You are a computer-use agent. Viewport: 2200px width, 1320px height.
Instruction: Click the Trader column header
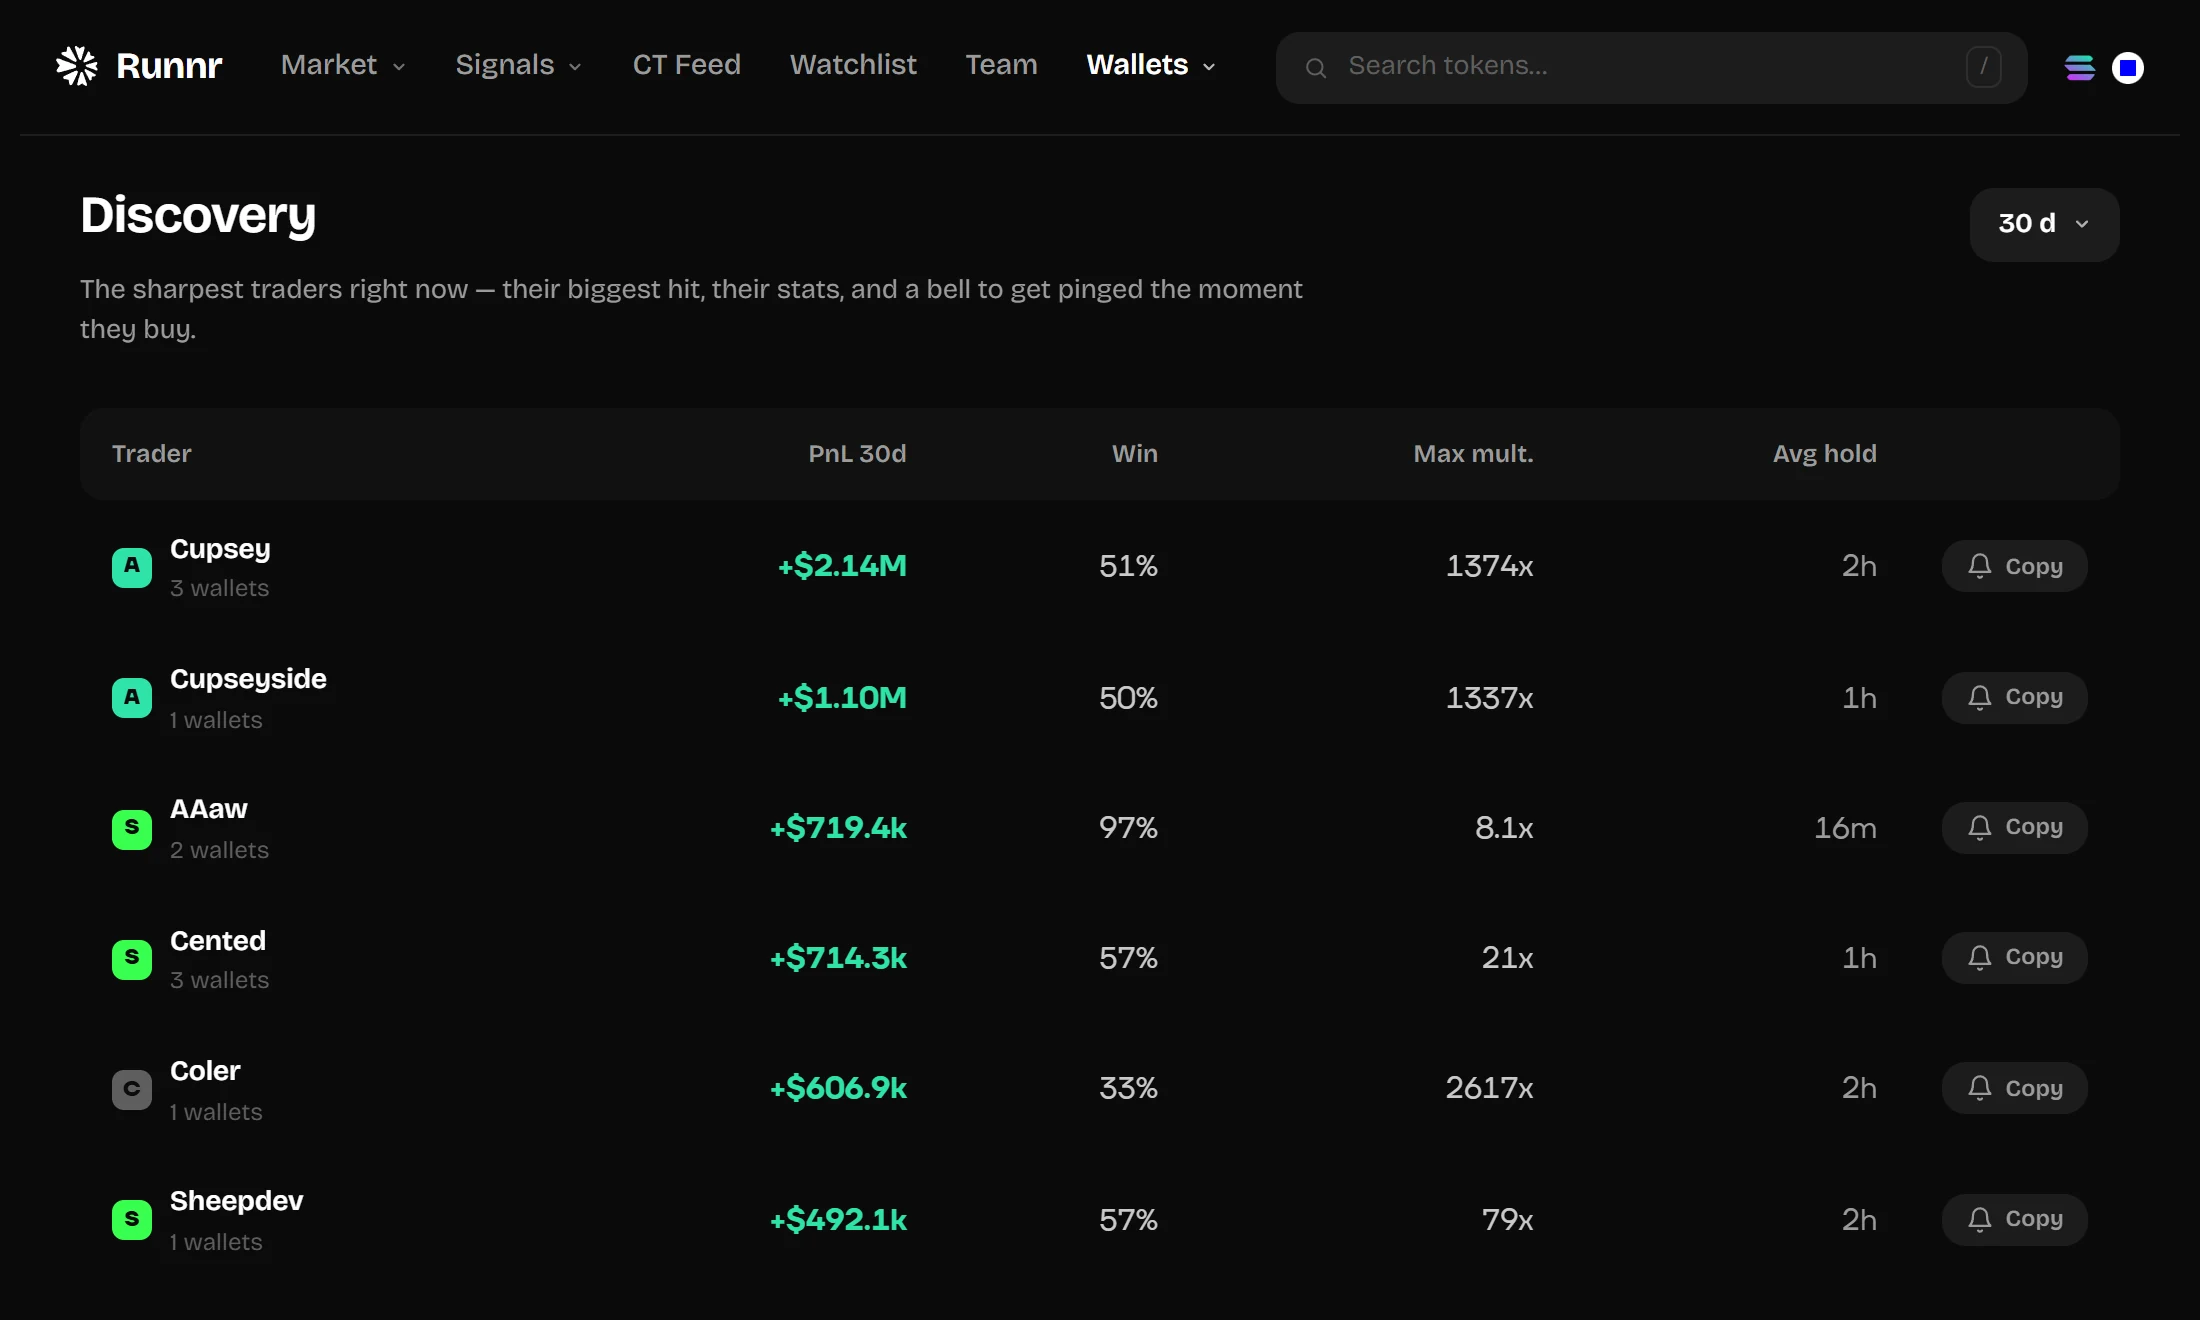151,454
